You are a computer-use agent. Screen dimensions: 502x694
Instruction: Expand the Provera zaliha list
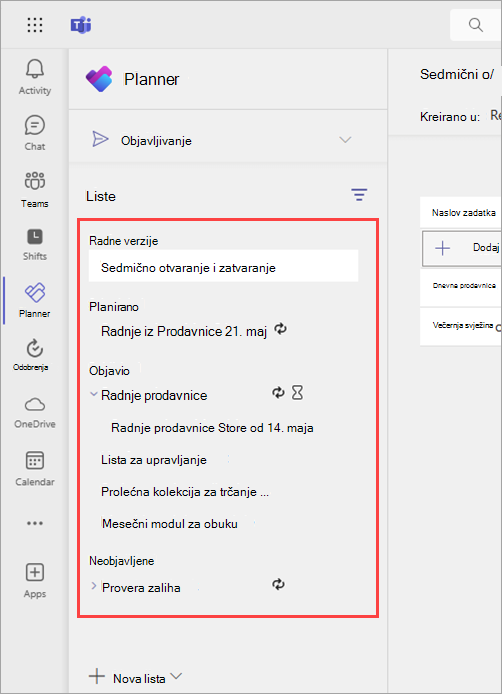[x=93, y=586]
